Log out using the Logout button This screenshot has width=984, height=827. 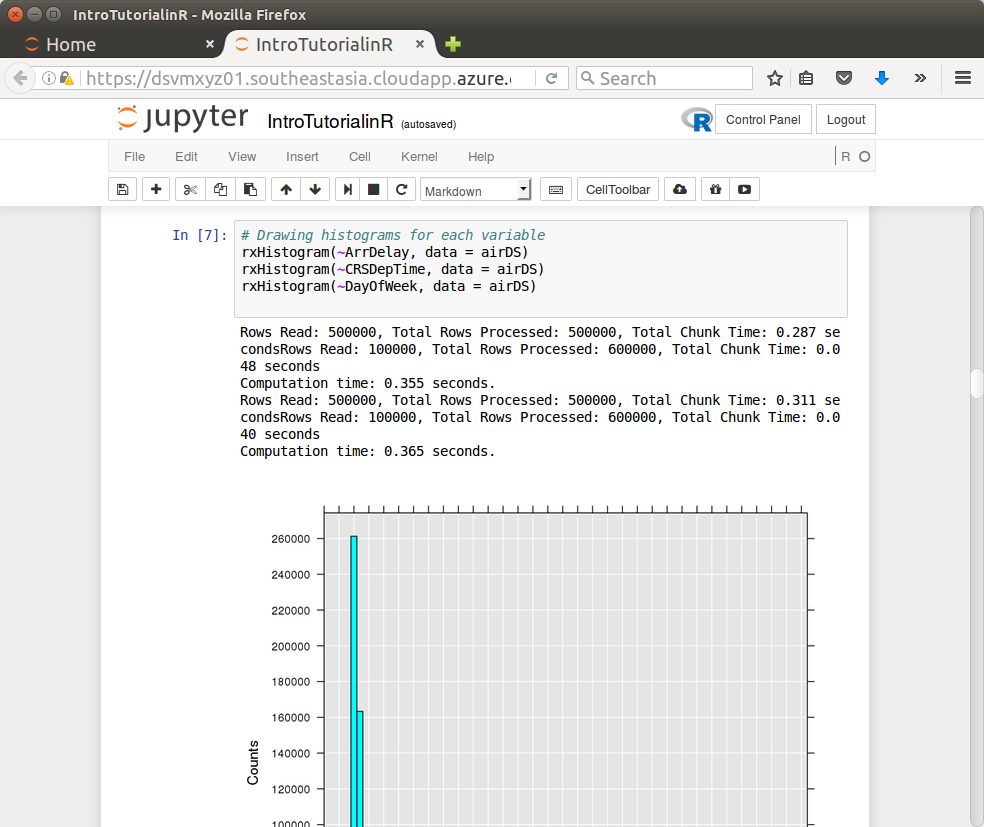[x=846, y=119]
